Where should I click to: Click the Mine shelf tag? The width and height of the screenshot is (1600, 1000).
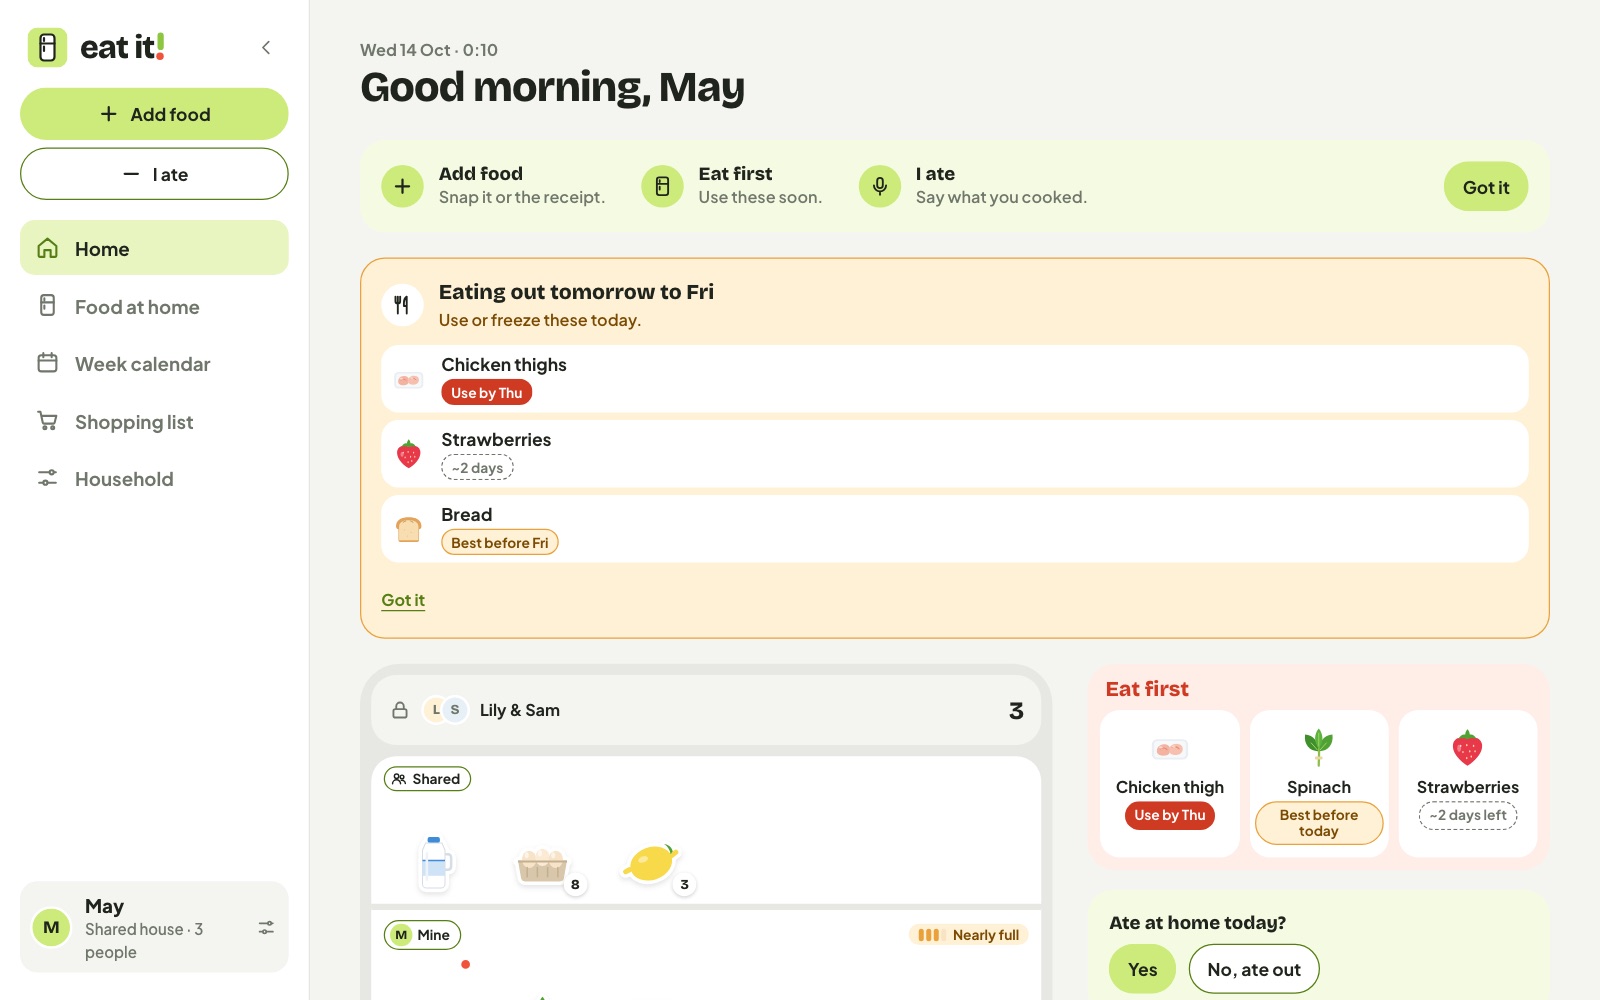click(x=422, y=935)
